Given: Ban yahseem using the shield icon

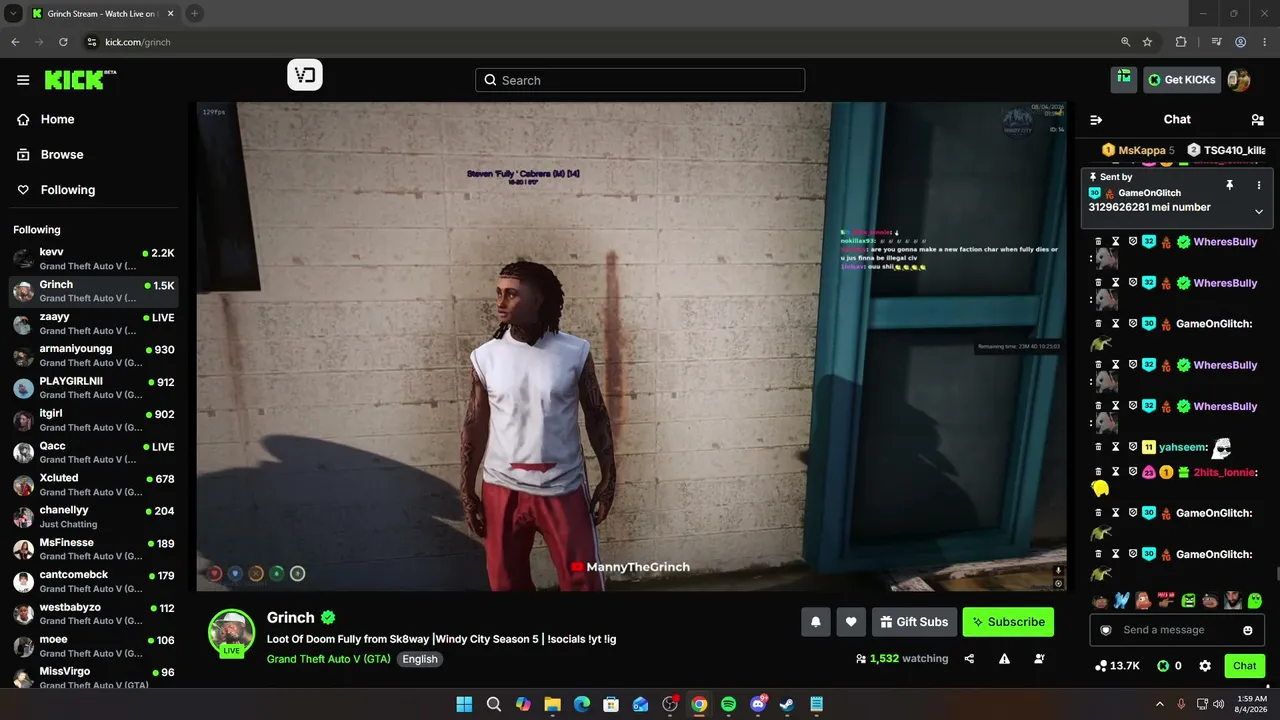Looking at the screenshot, I should [x=1133, y=447].
